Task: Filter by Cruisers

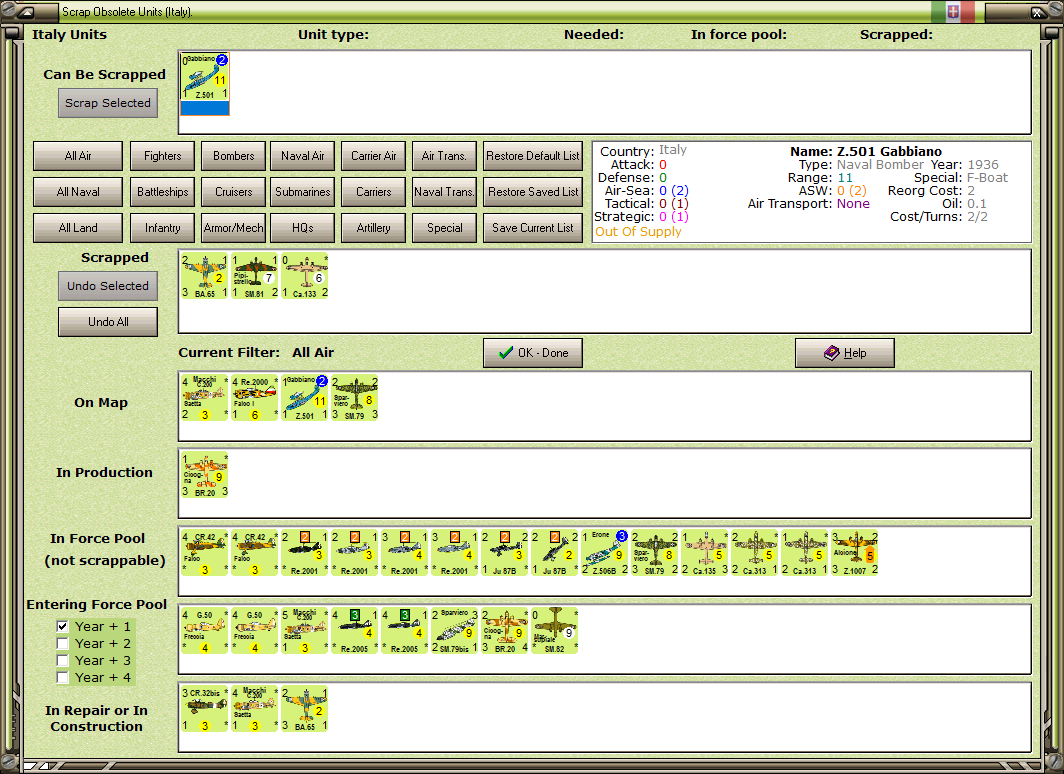Action: (x=233, y=192)
